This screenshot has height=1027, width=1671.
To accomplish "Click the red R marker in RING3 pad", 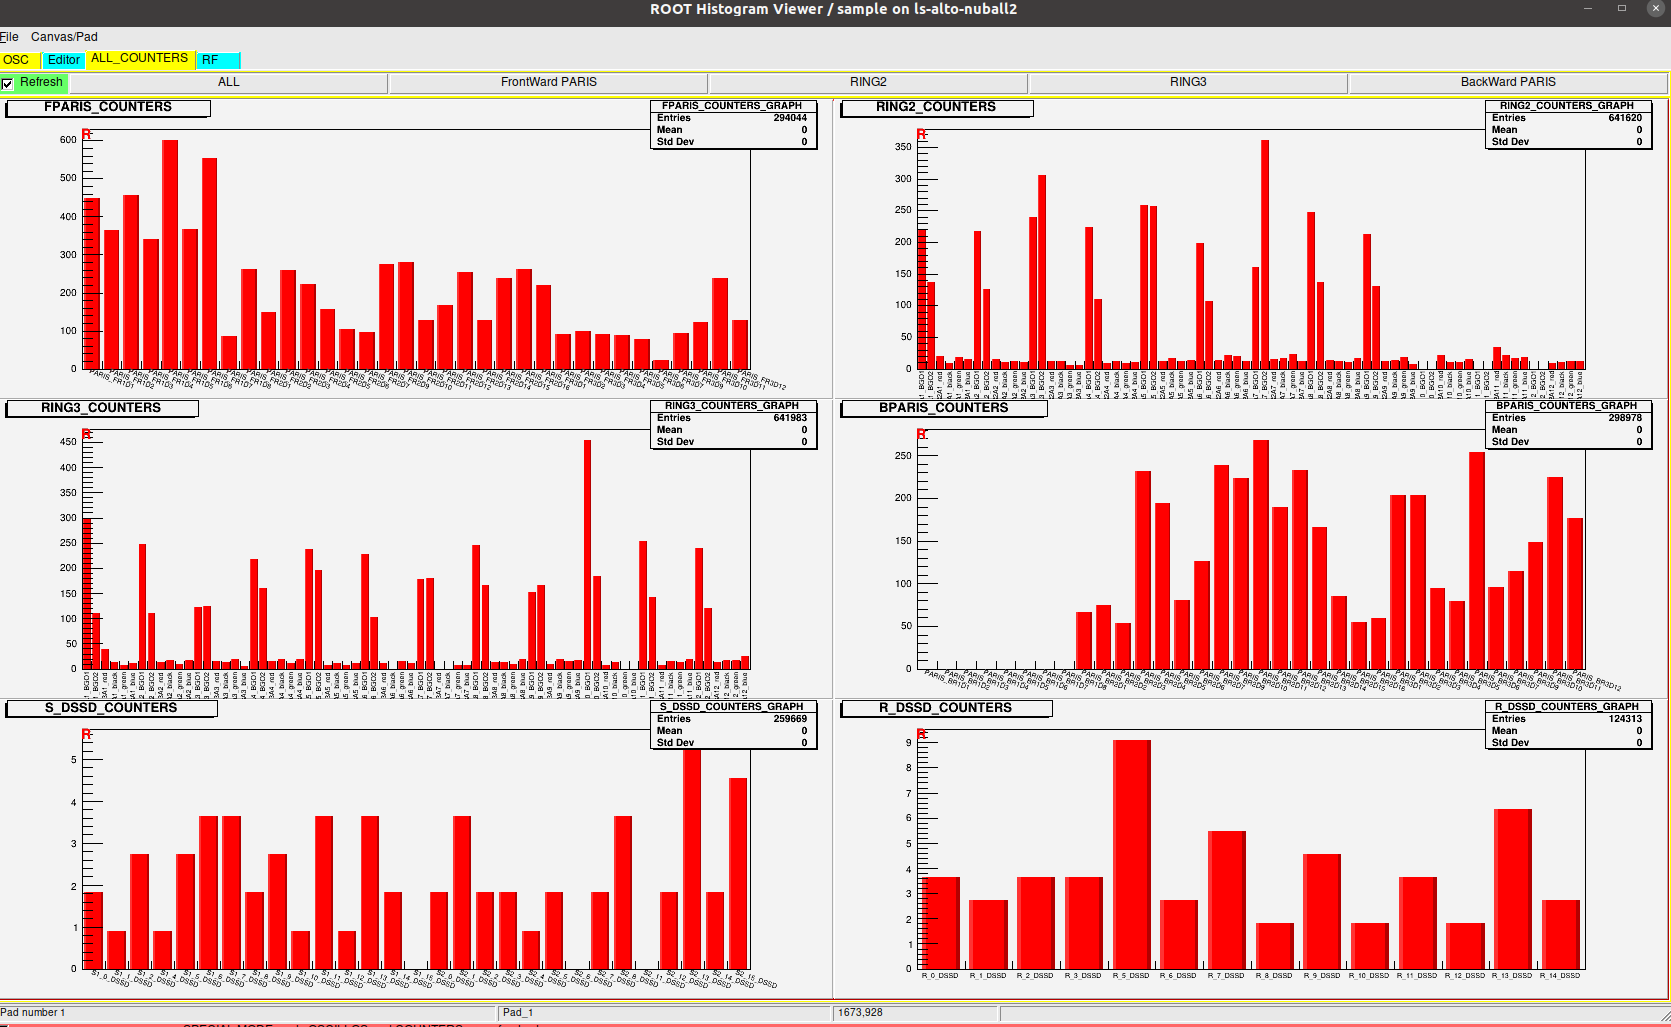I will (x=87, y=434).
